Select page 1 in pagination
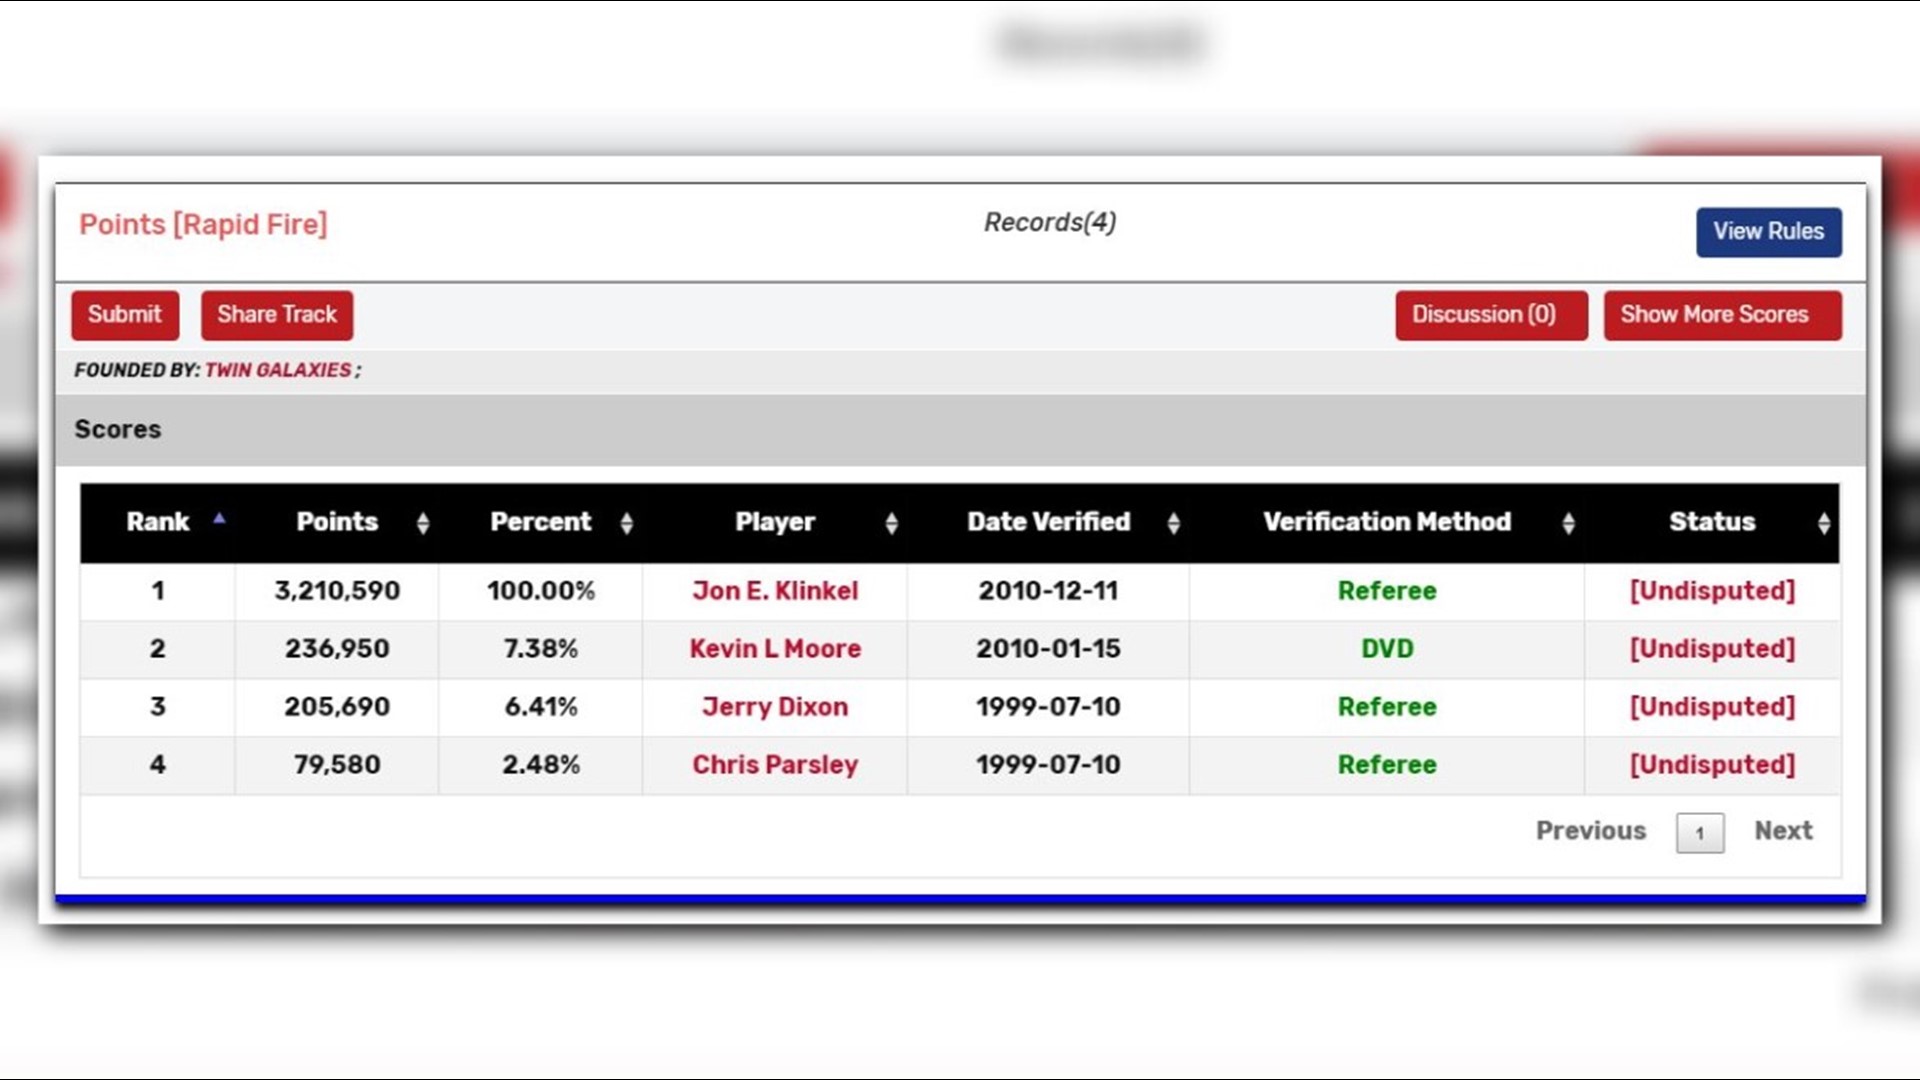 [1699, 833]
